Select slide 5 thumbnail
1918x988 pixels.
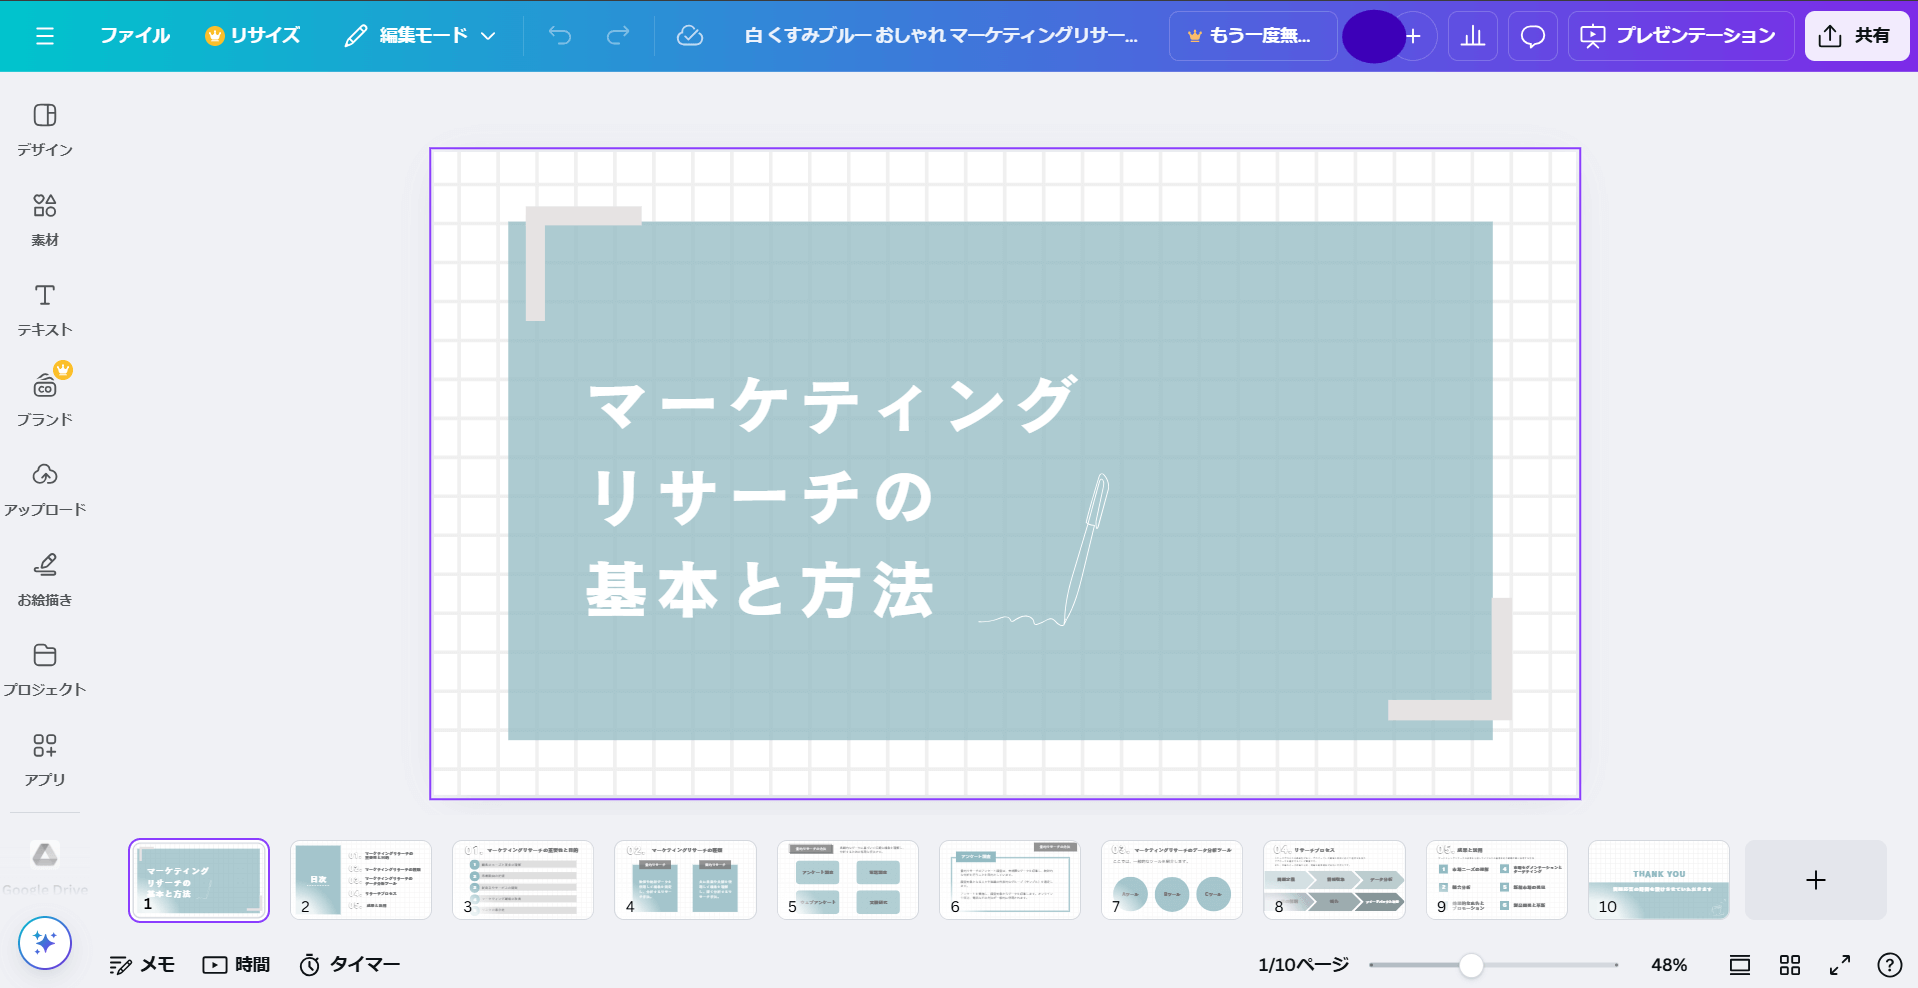coord(848,880)
